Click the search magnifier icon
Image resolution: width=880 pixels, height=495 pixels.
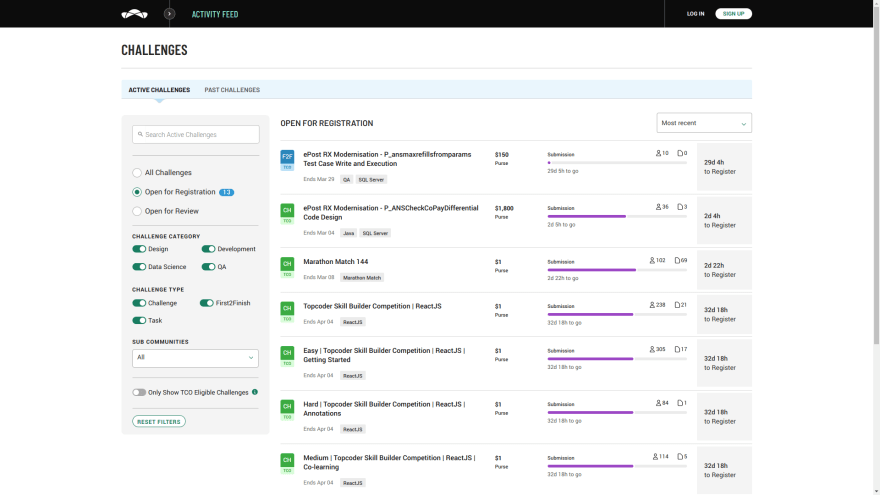pos(140,134)
